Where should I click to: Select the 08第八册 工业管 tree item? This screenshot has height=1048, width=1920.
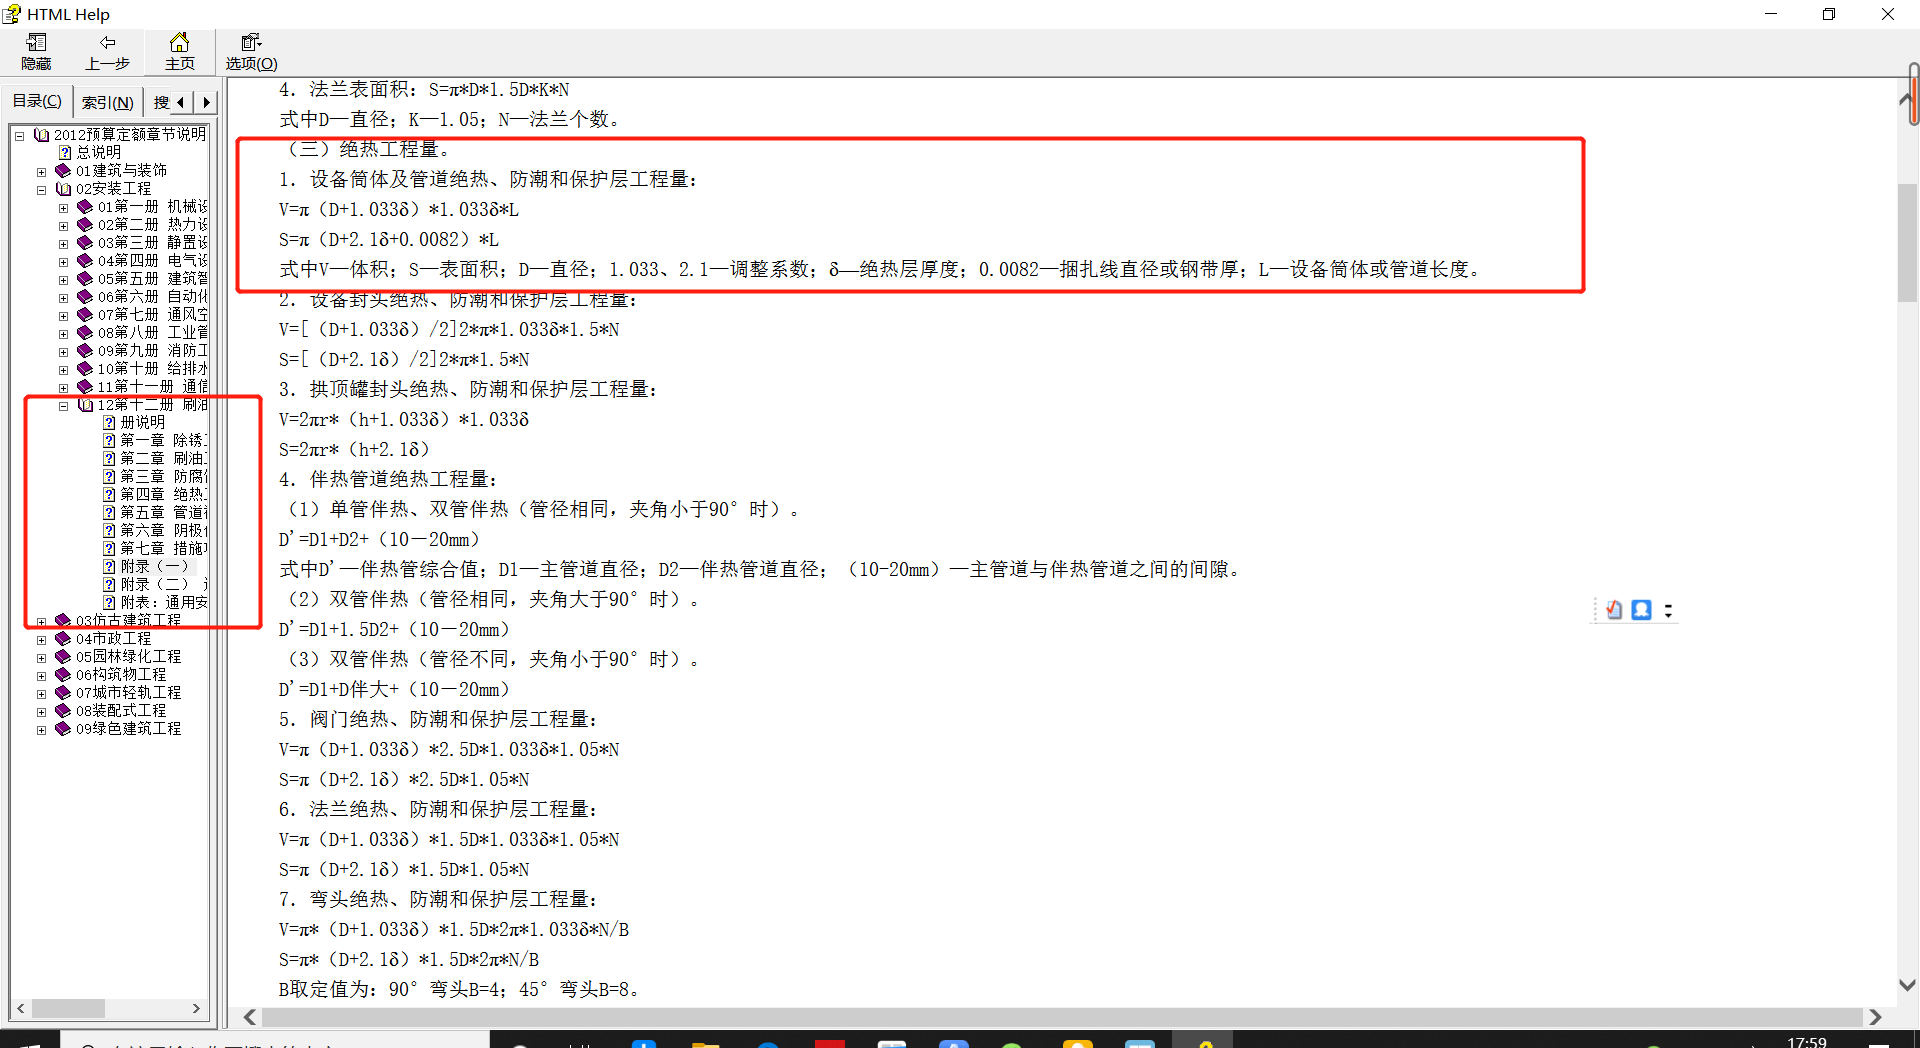(x=152, y=332)
